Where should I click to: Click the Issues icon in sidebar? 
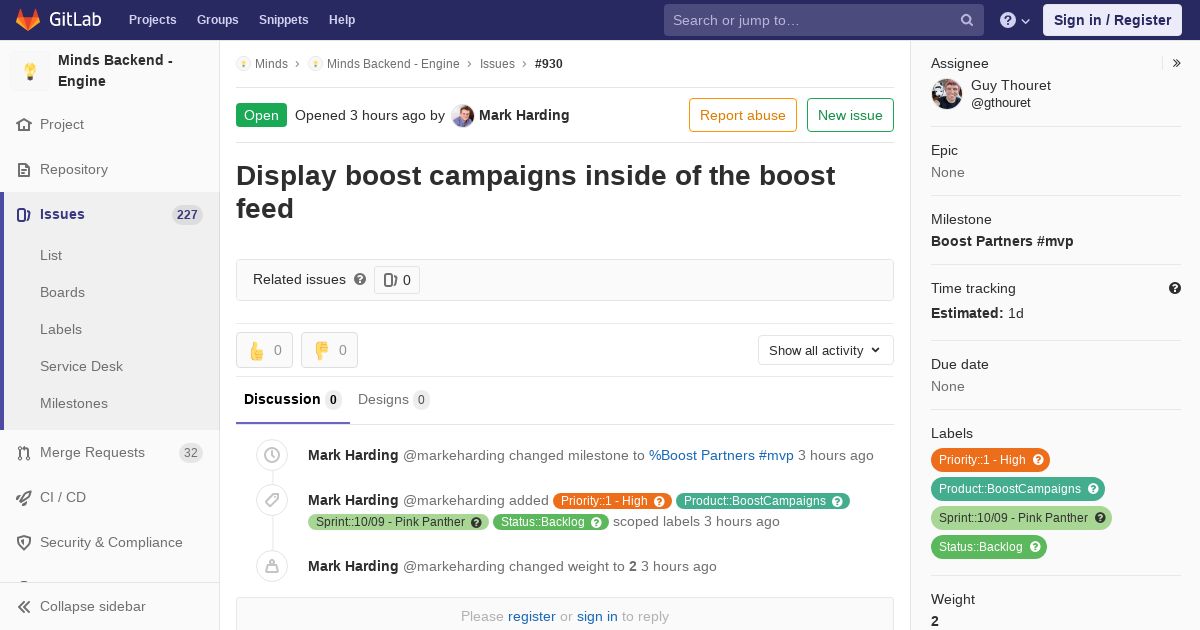tap(24, 215)
